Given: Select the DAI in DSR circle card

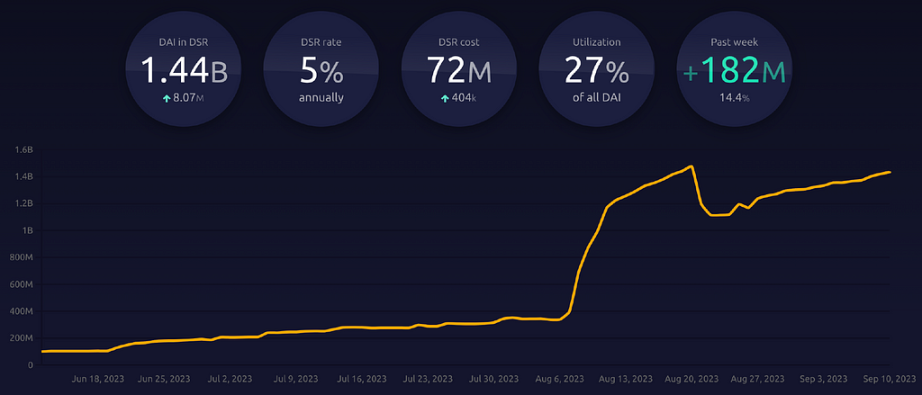Looking at the screenshot, I should 183,69.
